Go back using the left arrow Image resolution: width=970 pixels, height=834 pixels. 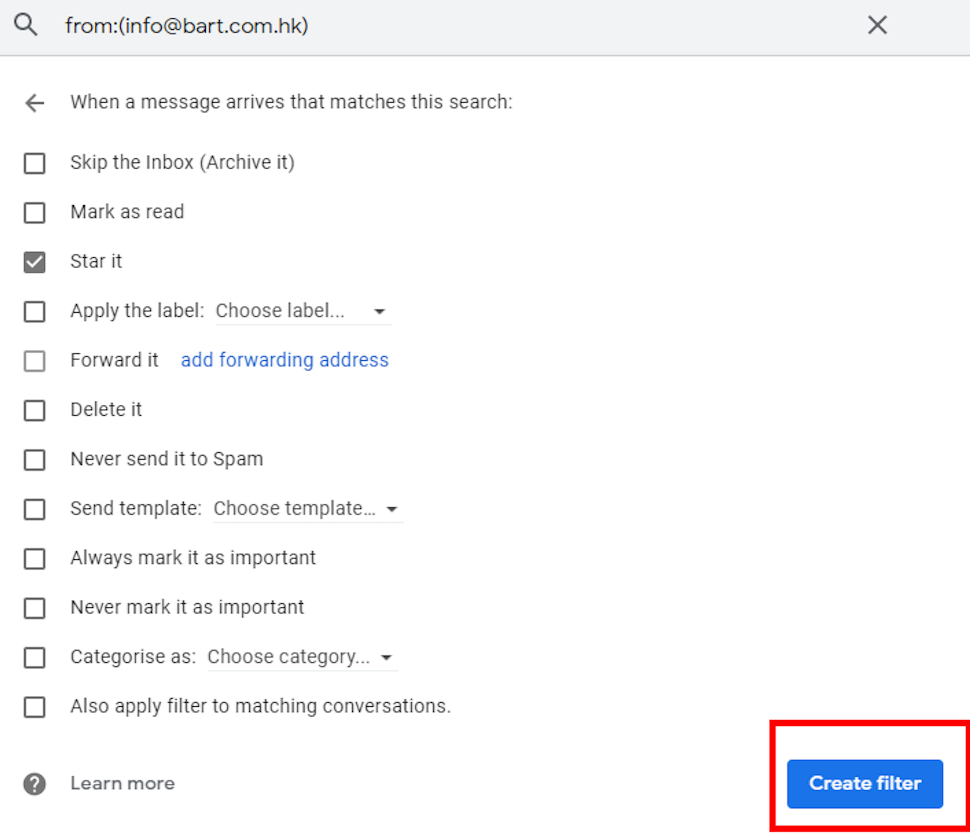coord(35,103)
